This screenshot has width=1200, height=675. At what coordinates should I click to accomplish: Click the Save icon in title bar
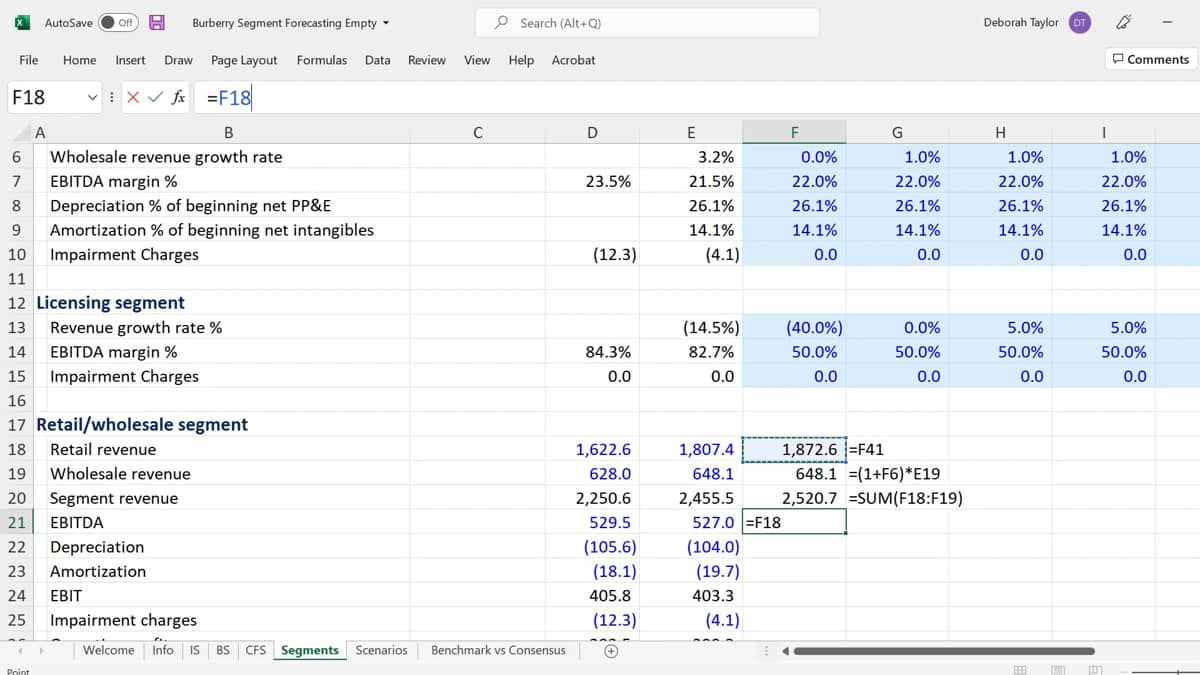point(157,22)
